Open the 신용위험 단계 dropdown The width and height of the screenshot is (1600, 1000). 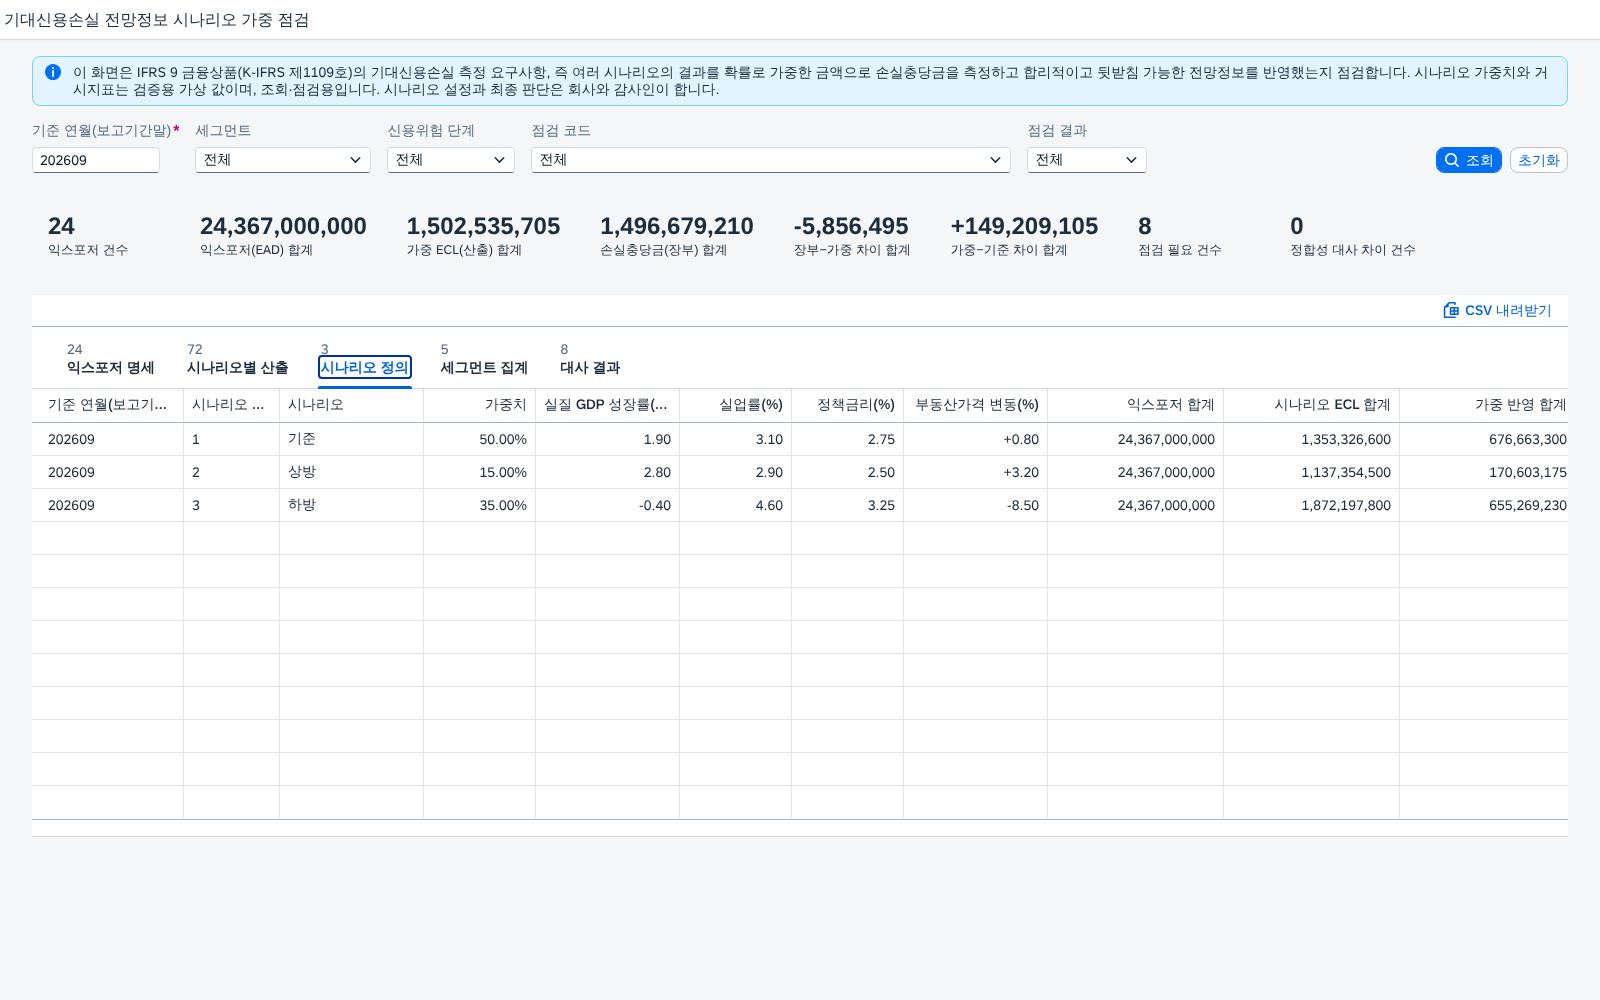[451, 160]
